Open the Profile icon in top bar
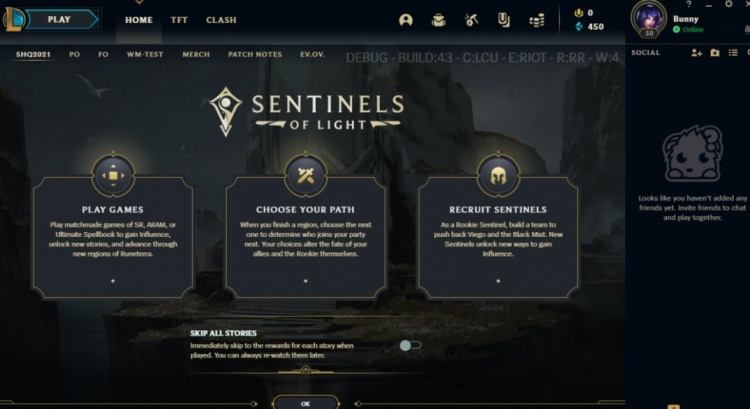Image resolution: width=750 pixels, height=409 pixels. [406, 20]
